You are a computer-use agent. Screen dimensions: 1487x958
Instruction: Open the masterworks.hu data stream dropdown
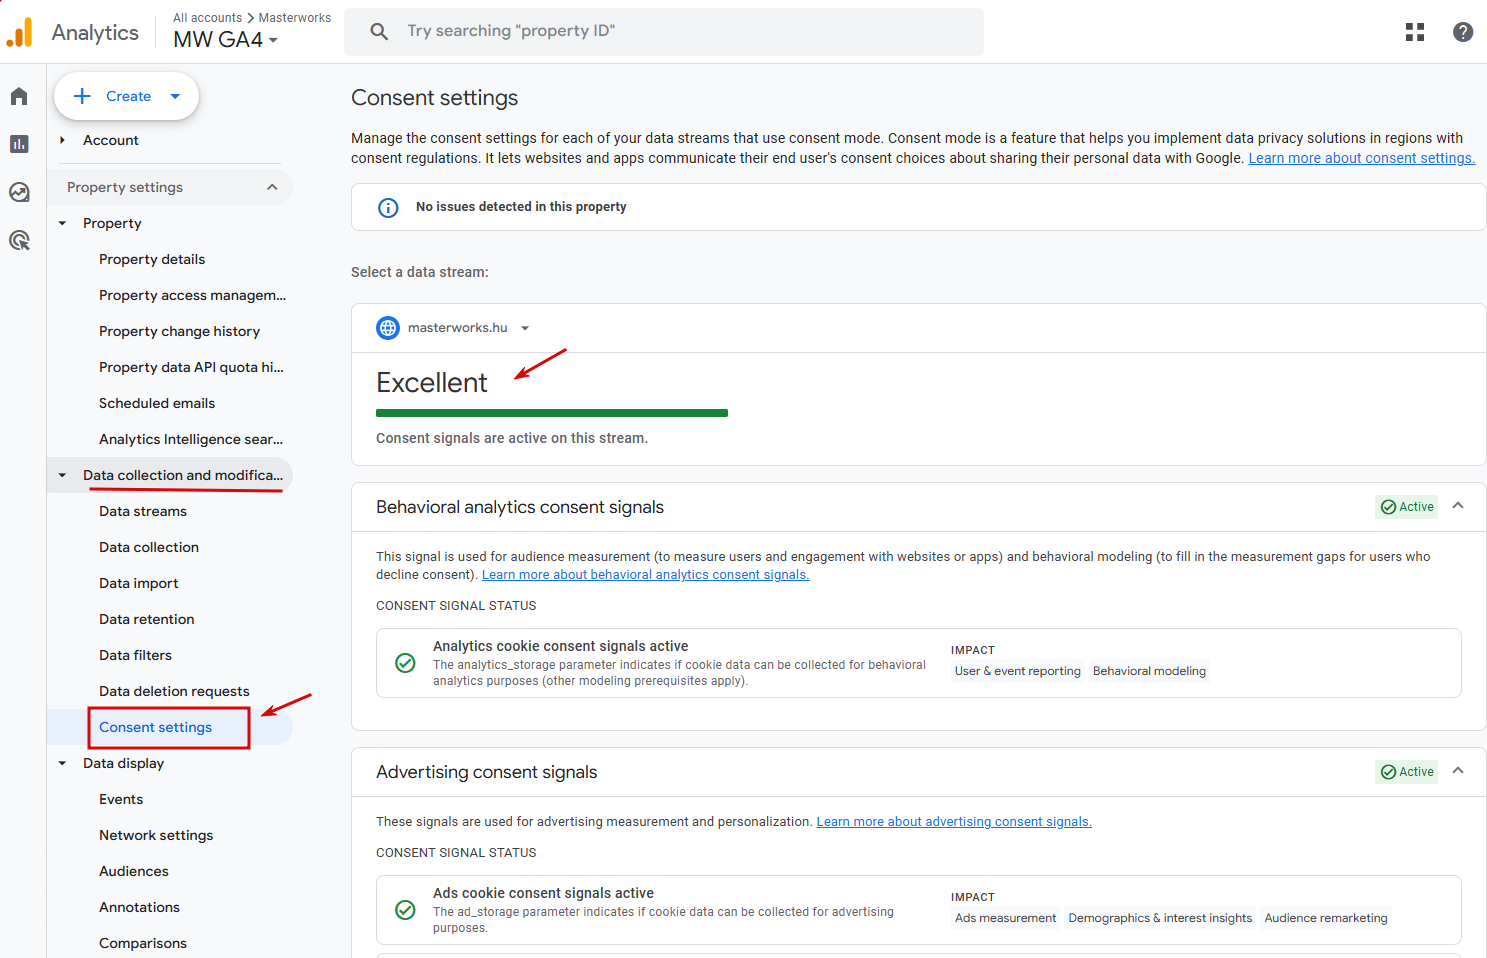pos(525,328)
